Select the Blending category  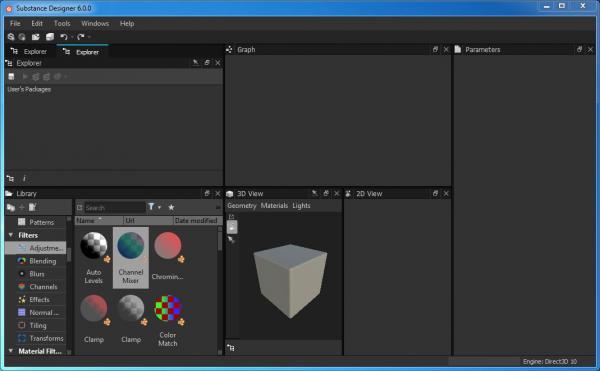point(42,261)
